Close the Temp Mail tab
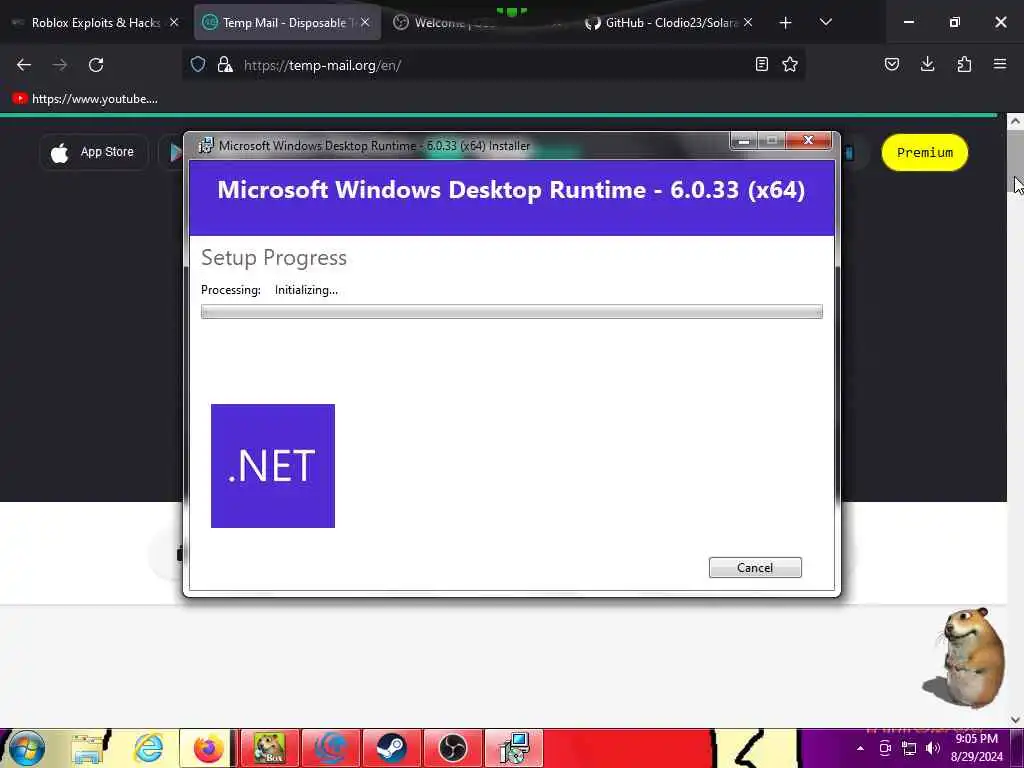 click(365, 23)
